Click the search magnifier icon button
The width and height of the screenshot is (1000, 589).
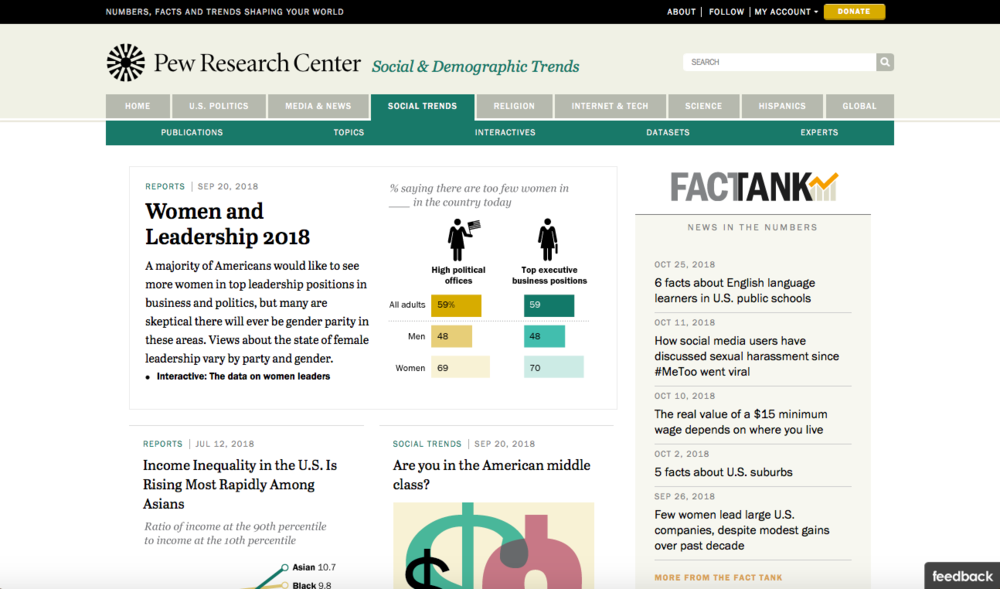pyautogui.click(x=885, y=62)
